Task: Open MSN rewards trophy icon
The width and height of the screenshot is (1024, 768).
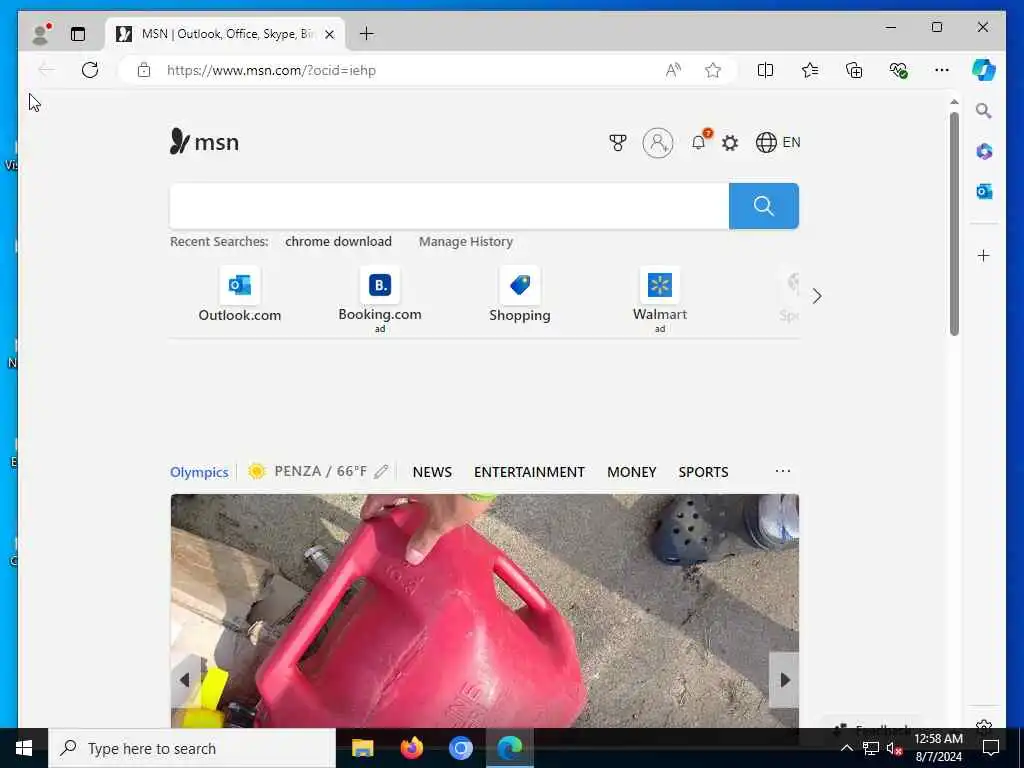Action: tap(618, 142)
